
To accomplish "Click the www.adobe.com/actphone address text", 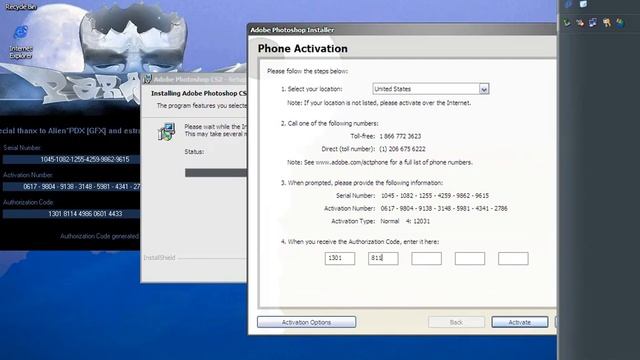I will click(353, 162).
